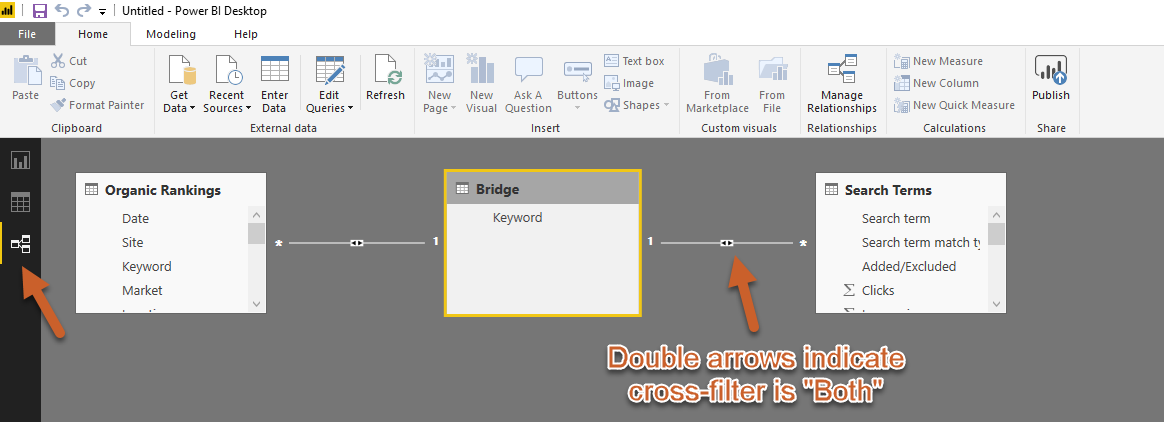Select the Keyword field in Bridge table
Viewport: 1164px width, 422px height.
click(517, 218)
